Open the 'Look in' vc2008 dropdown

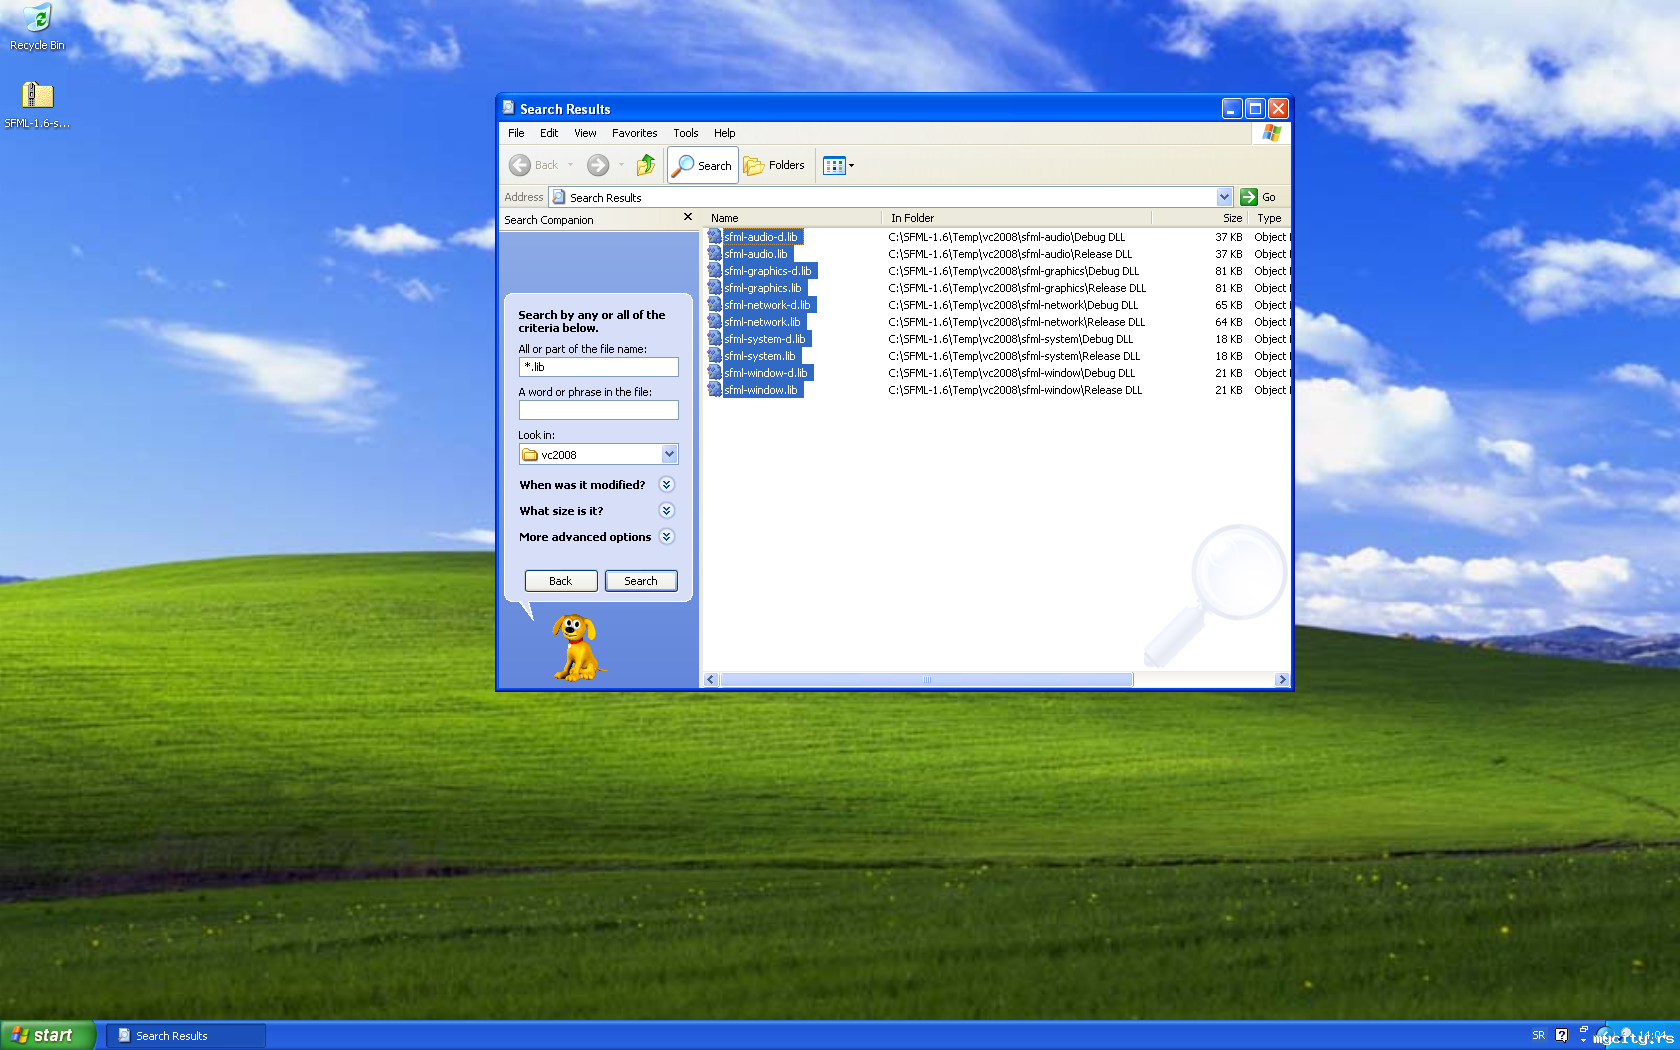[x=669, y=455]
